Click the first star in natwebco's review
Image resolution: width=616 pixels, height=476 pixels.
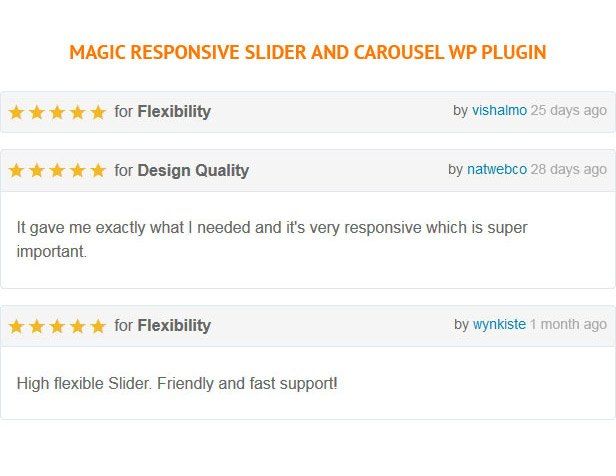point(16,171)
